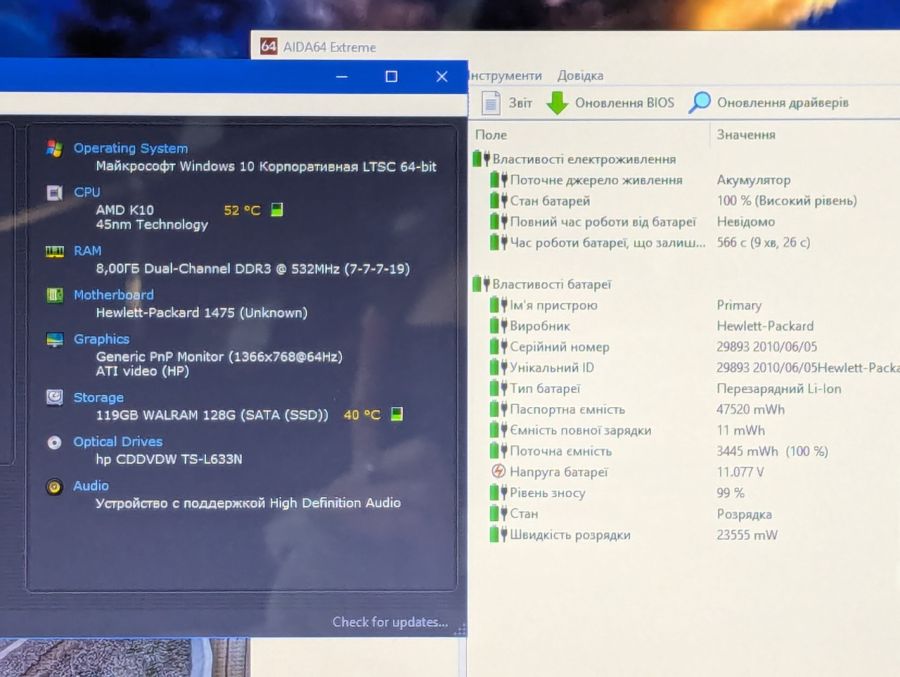Minimize the front Speccy window

[342, 76]
